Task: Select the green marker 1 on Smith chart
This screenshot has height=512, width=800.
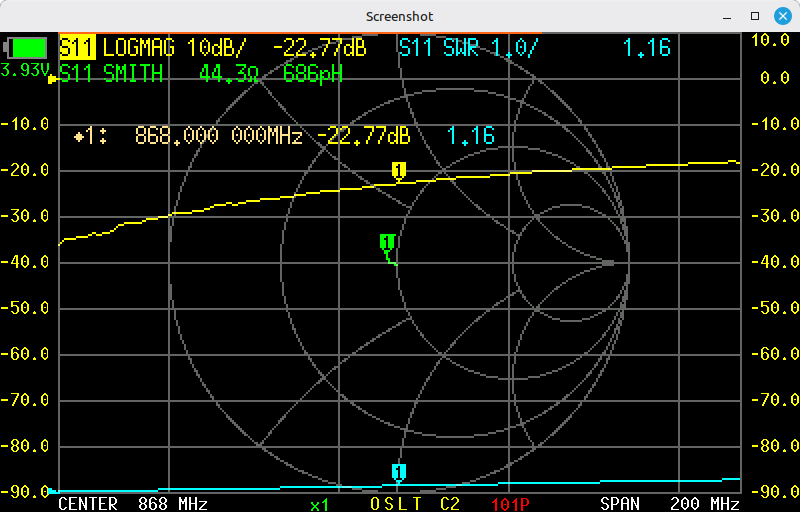Action: pyautogui.click(x=387, y=242)
